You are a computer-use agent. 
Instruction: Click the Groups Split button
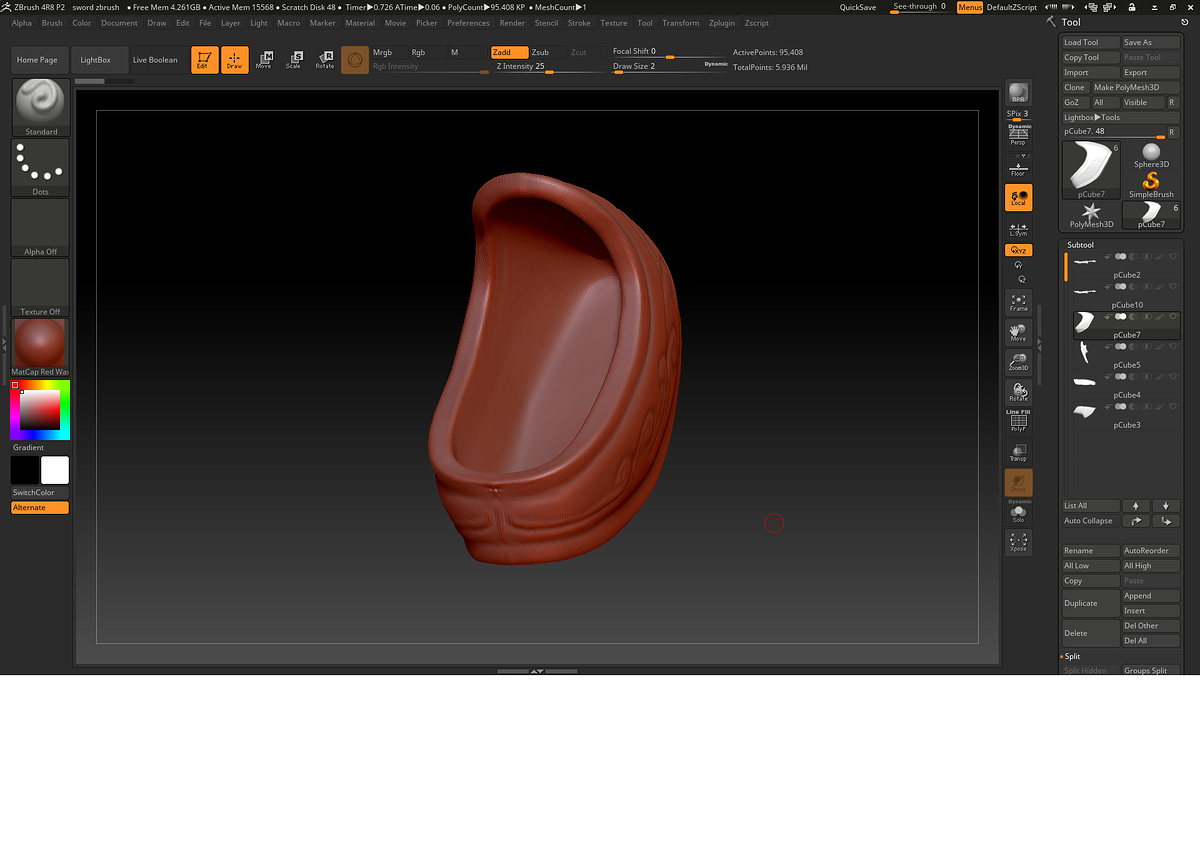1150,670
